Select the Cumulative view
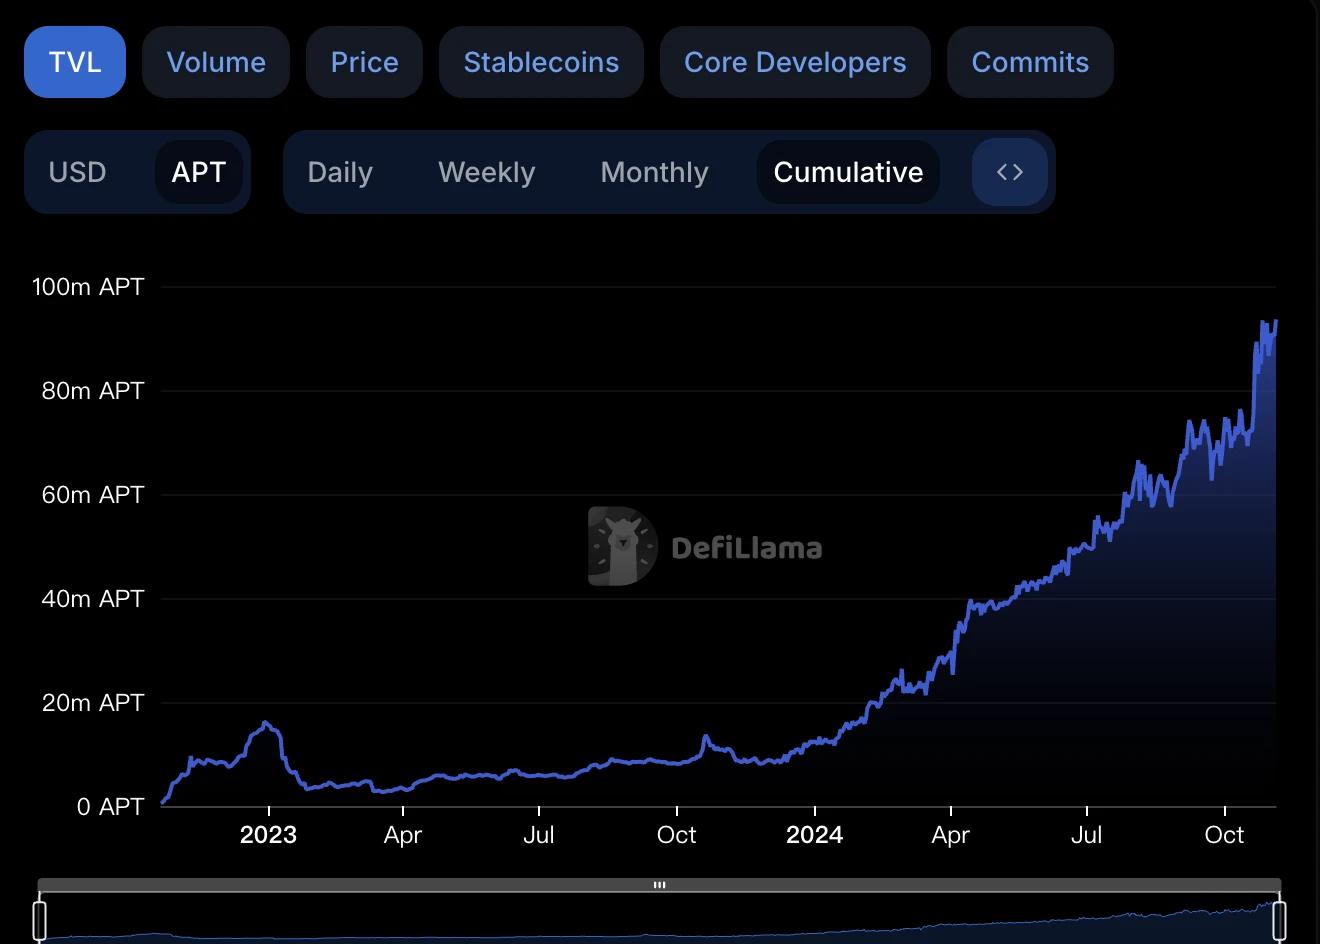 point(848,172)
